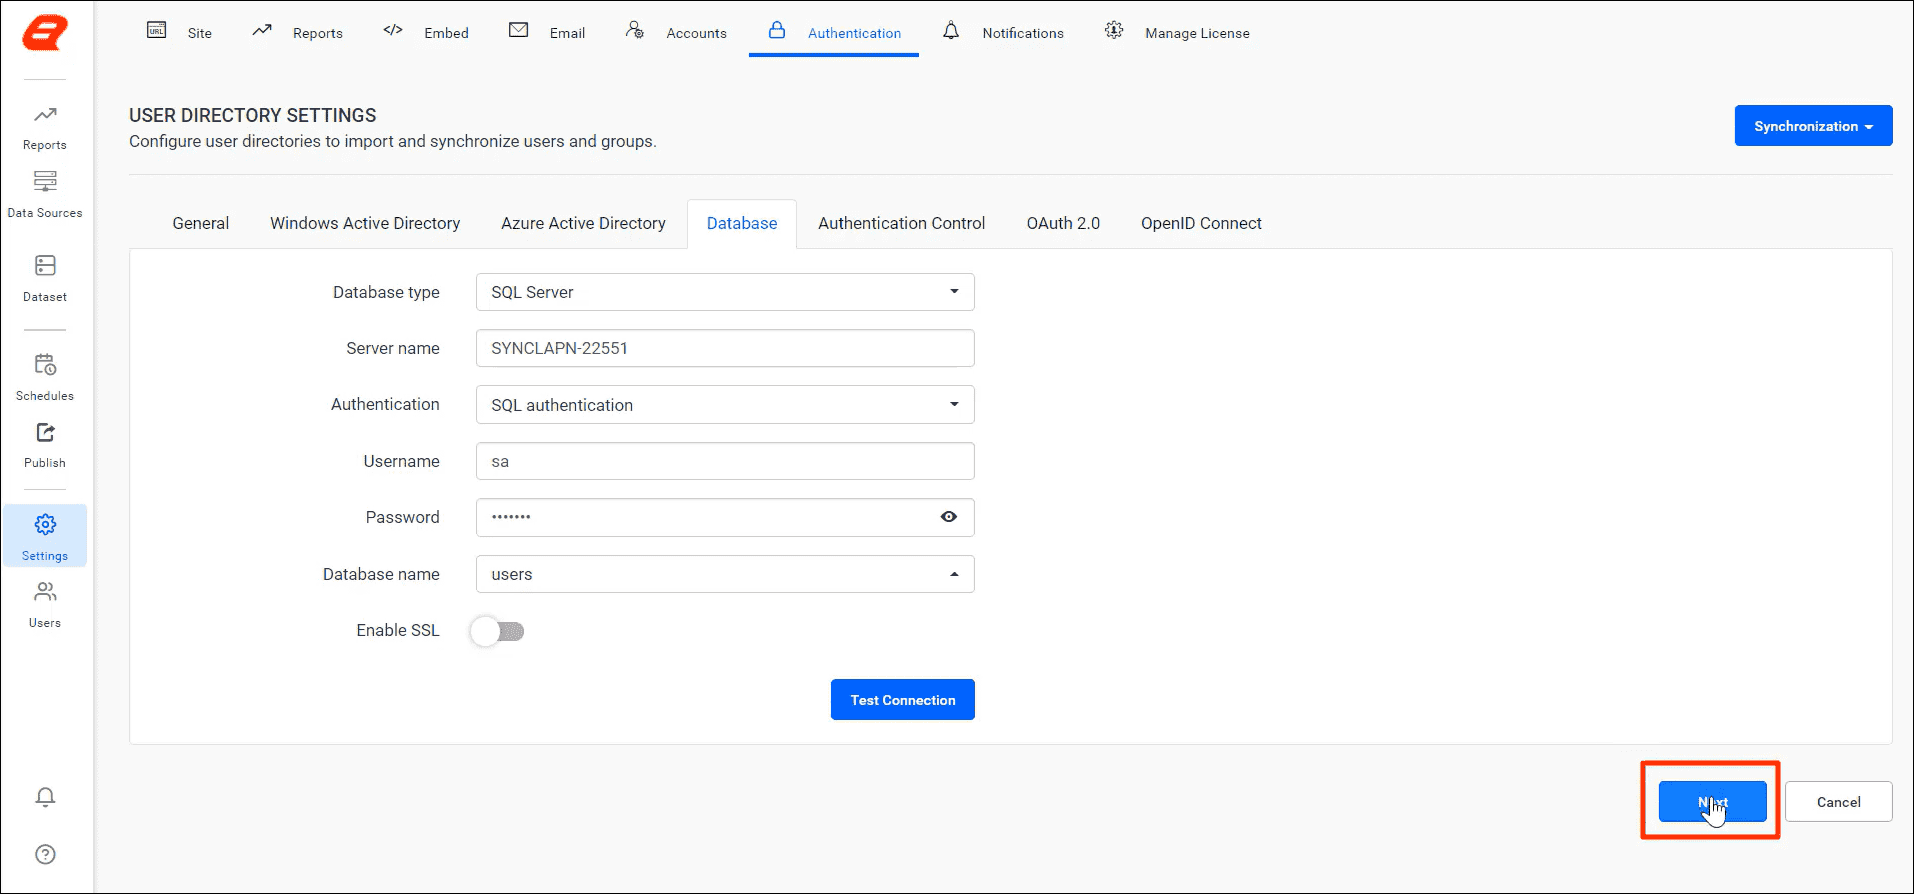Switch to Authentication Control tab
The width and height of the screenshot is (1914, 894).
(902, 223)
